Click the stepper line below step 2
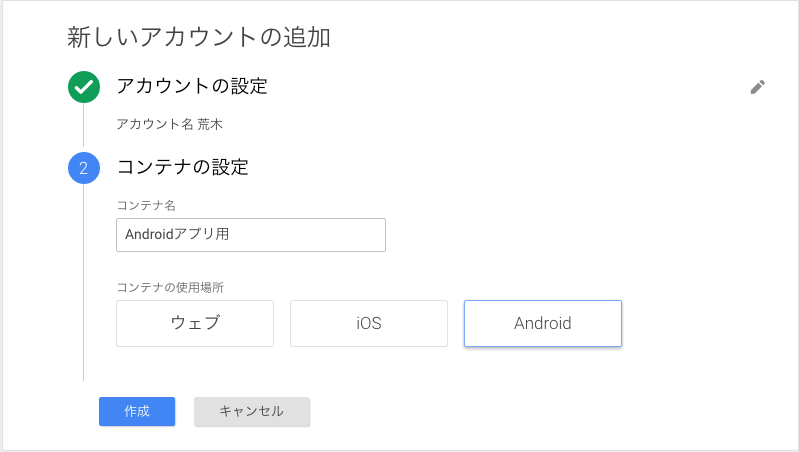Screen dimensions: 799x452 [x=84, y=283]
